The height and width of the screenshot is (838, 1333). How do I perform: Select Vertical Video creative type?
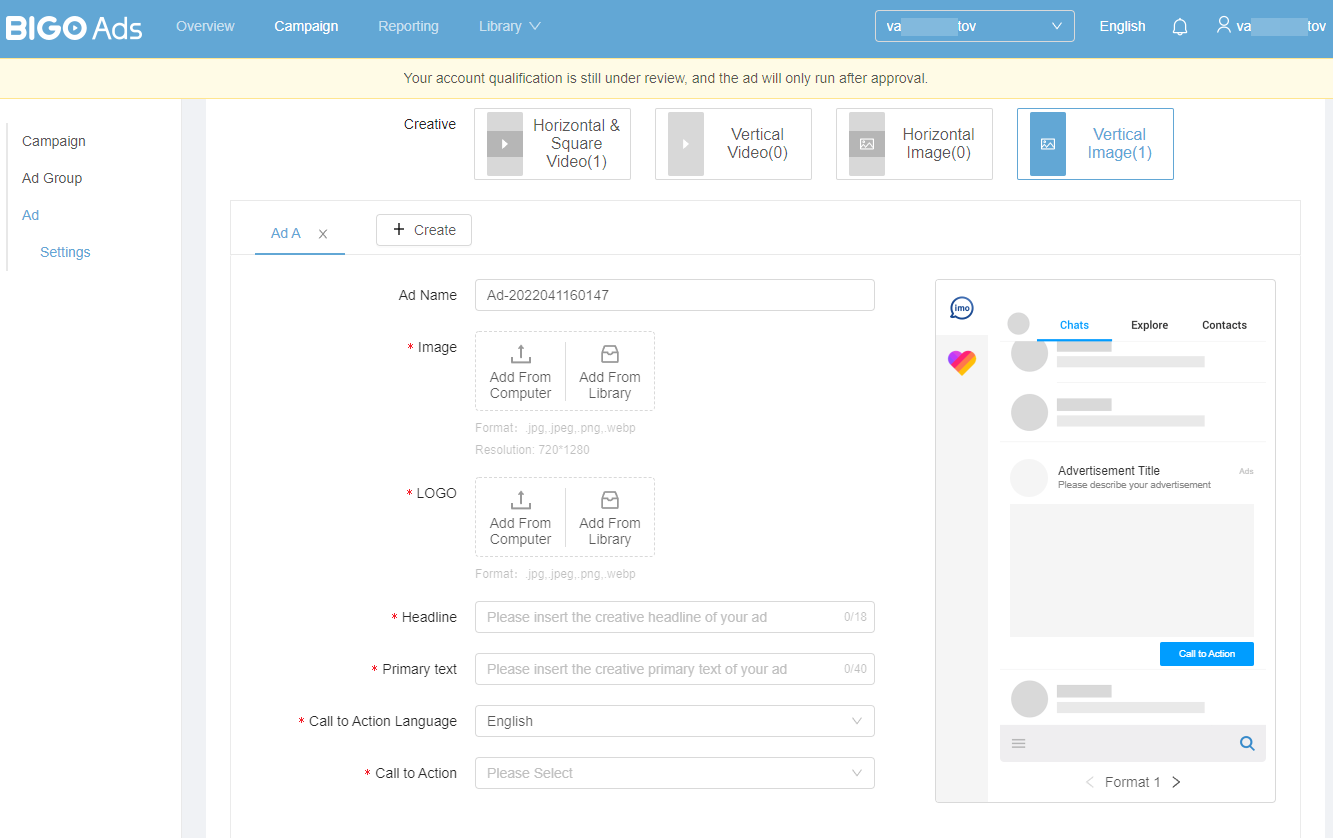point(733,144)
